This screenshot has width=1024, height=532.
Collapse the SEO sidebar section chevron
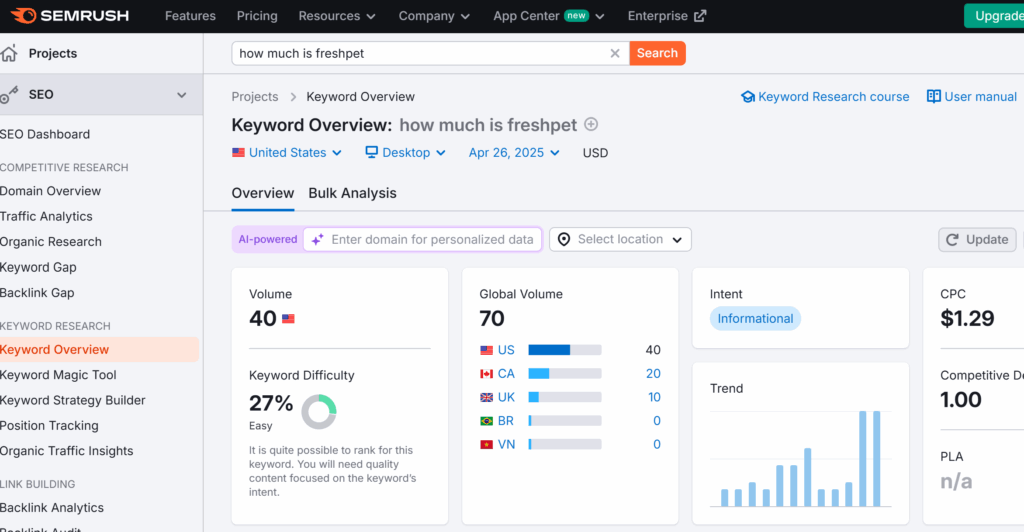182,95
